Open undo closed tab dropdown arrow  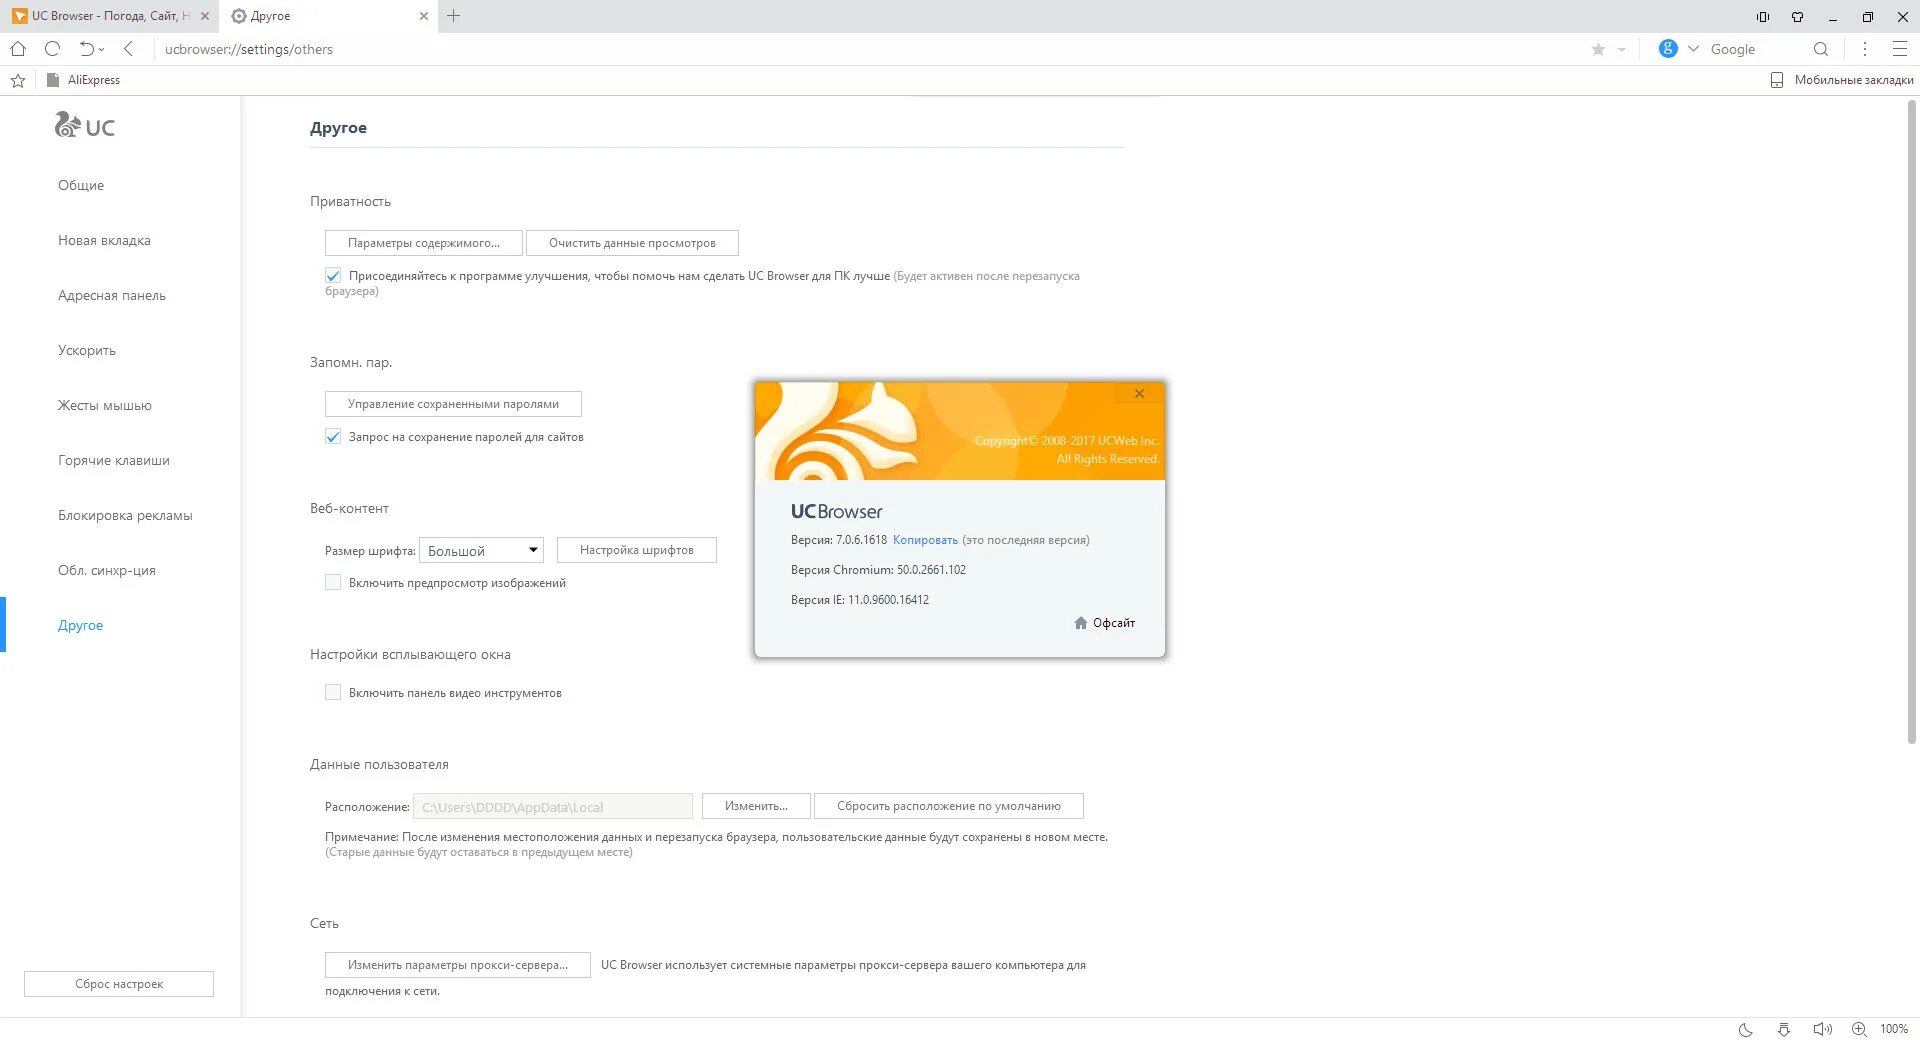[x=101, y=50]
